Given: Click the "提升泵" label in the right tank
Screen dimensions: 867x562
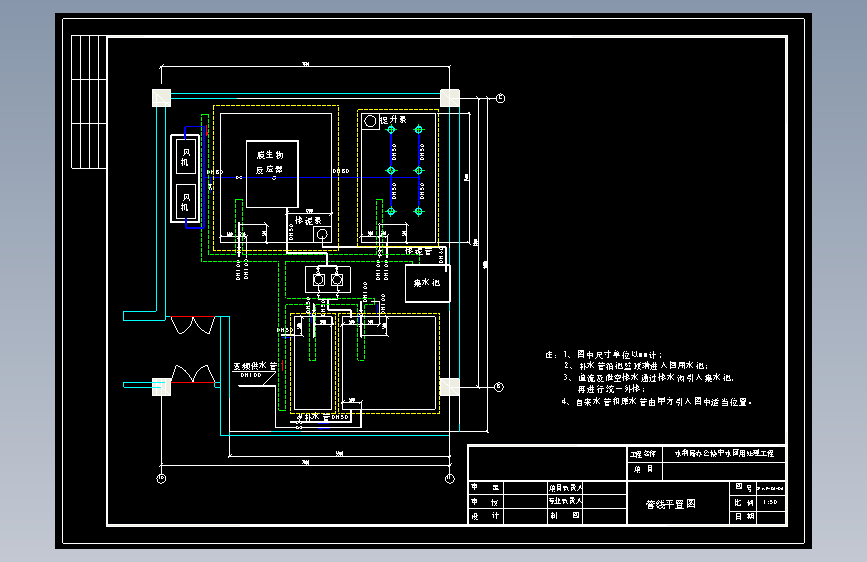Looking at the screenshot, I should click(x=393, y=119).
